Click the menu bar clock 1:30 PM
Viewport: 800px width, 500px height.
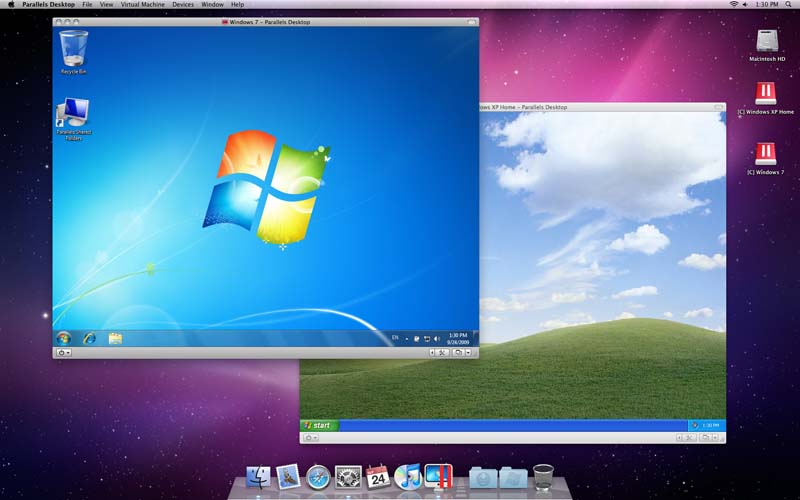[x=766, y=4]
